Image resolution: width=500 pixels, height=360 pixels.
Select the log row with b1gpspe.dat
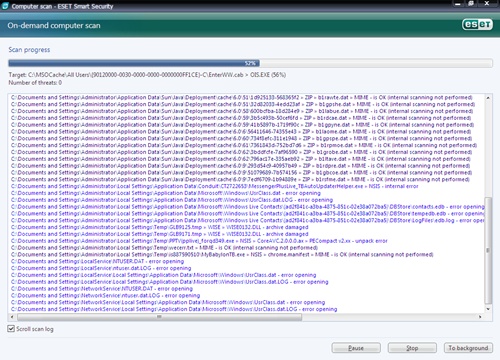(241, 138)
